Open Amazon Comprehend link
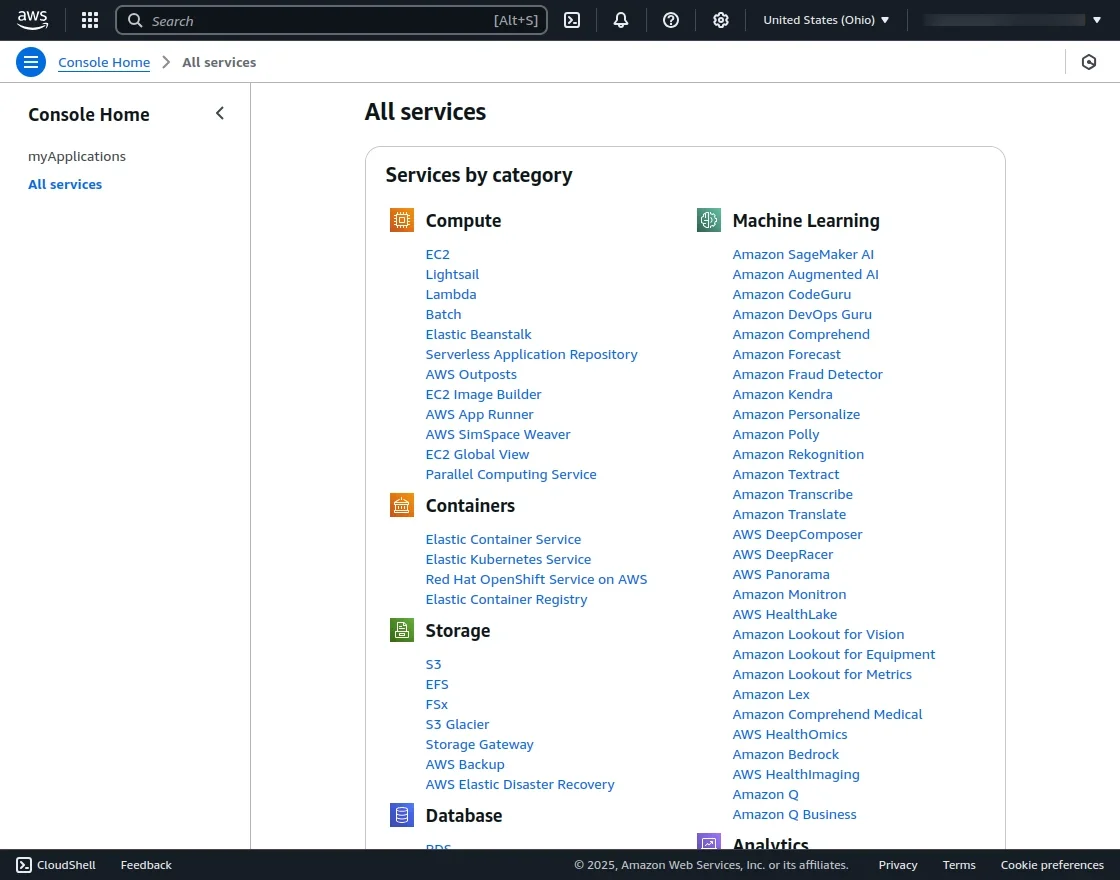The image size is (1120, 880). click(x=801, y=334)
